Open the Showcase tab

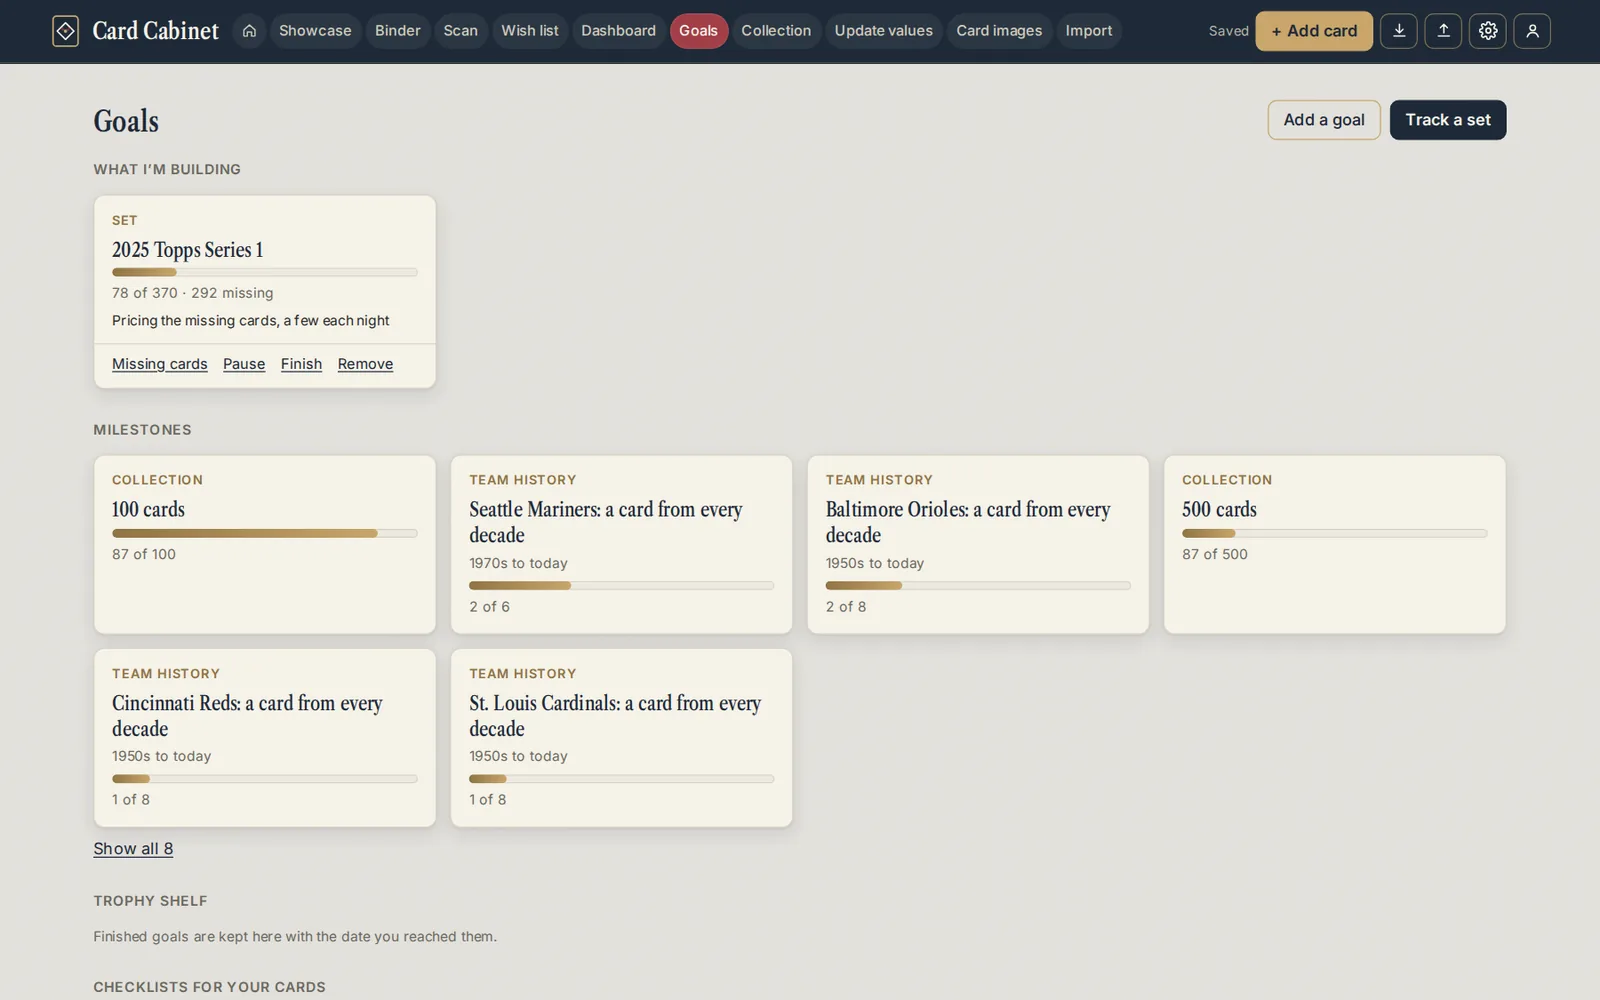point(315,31)
